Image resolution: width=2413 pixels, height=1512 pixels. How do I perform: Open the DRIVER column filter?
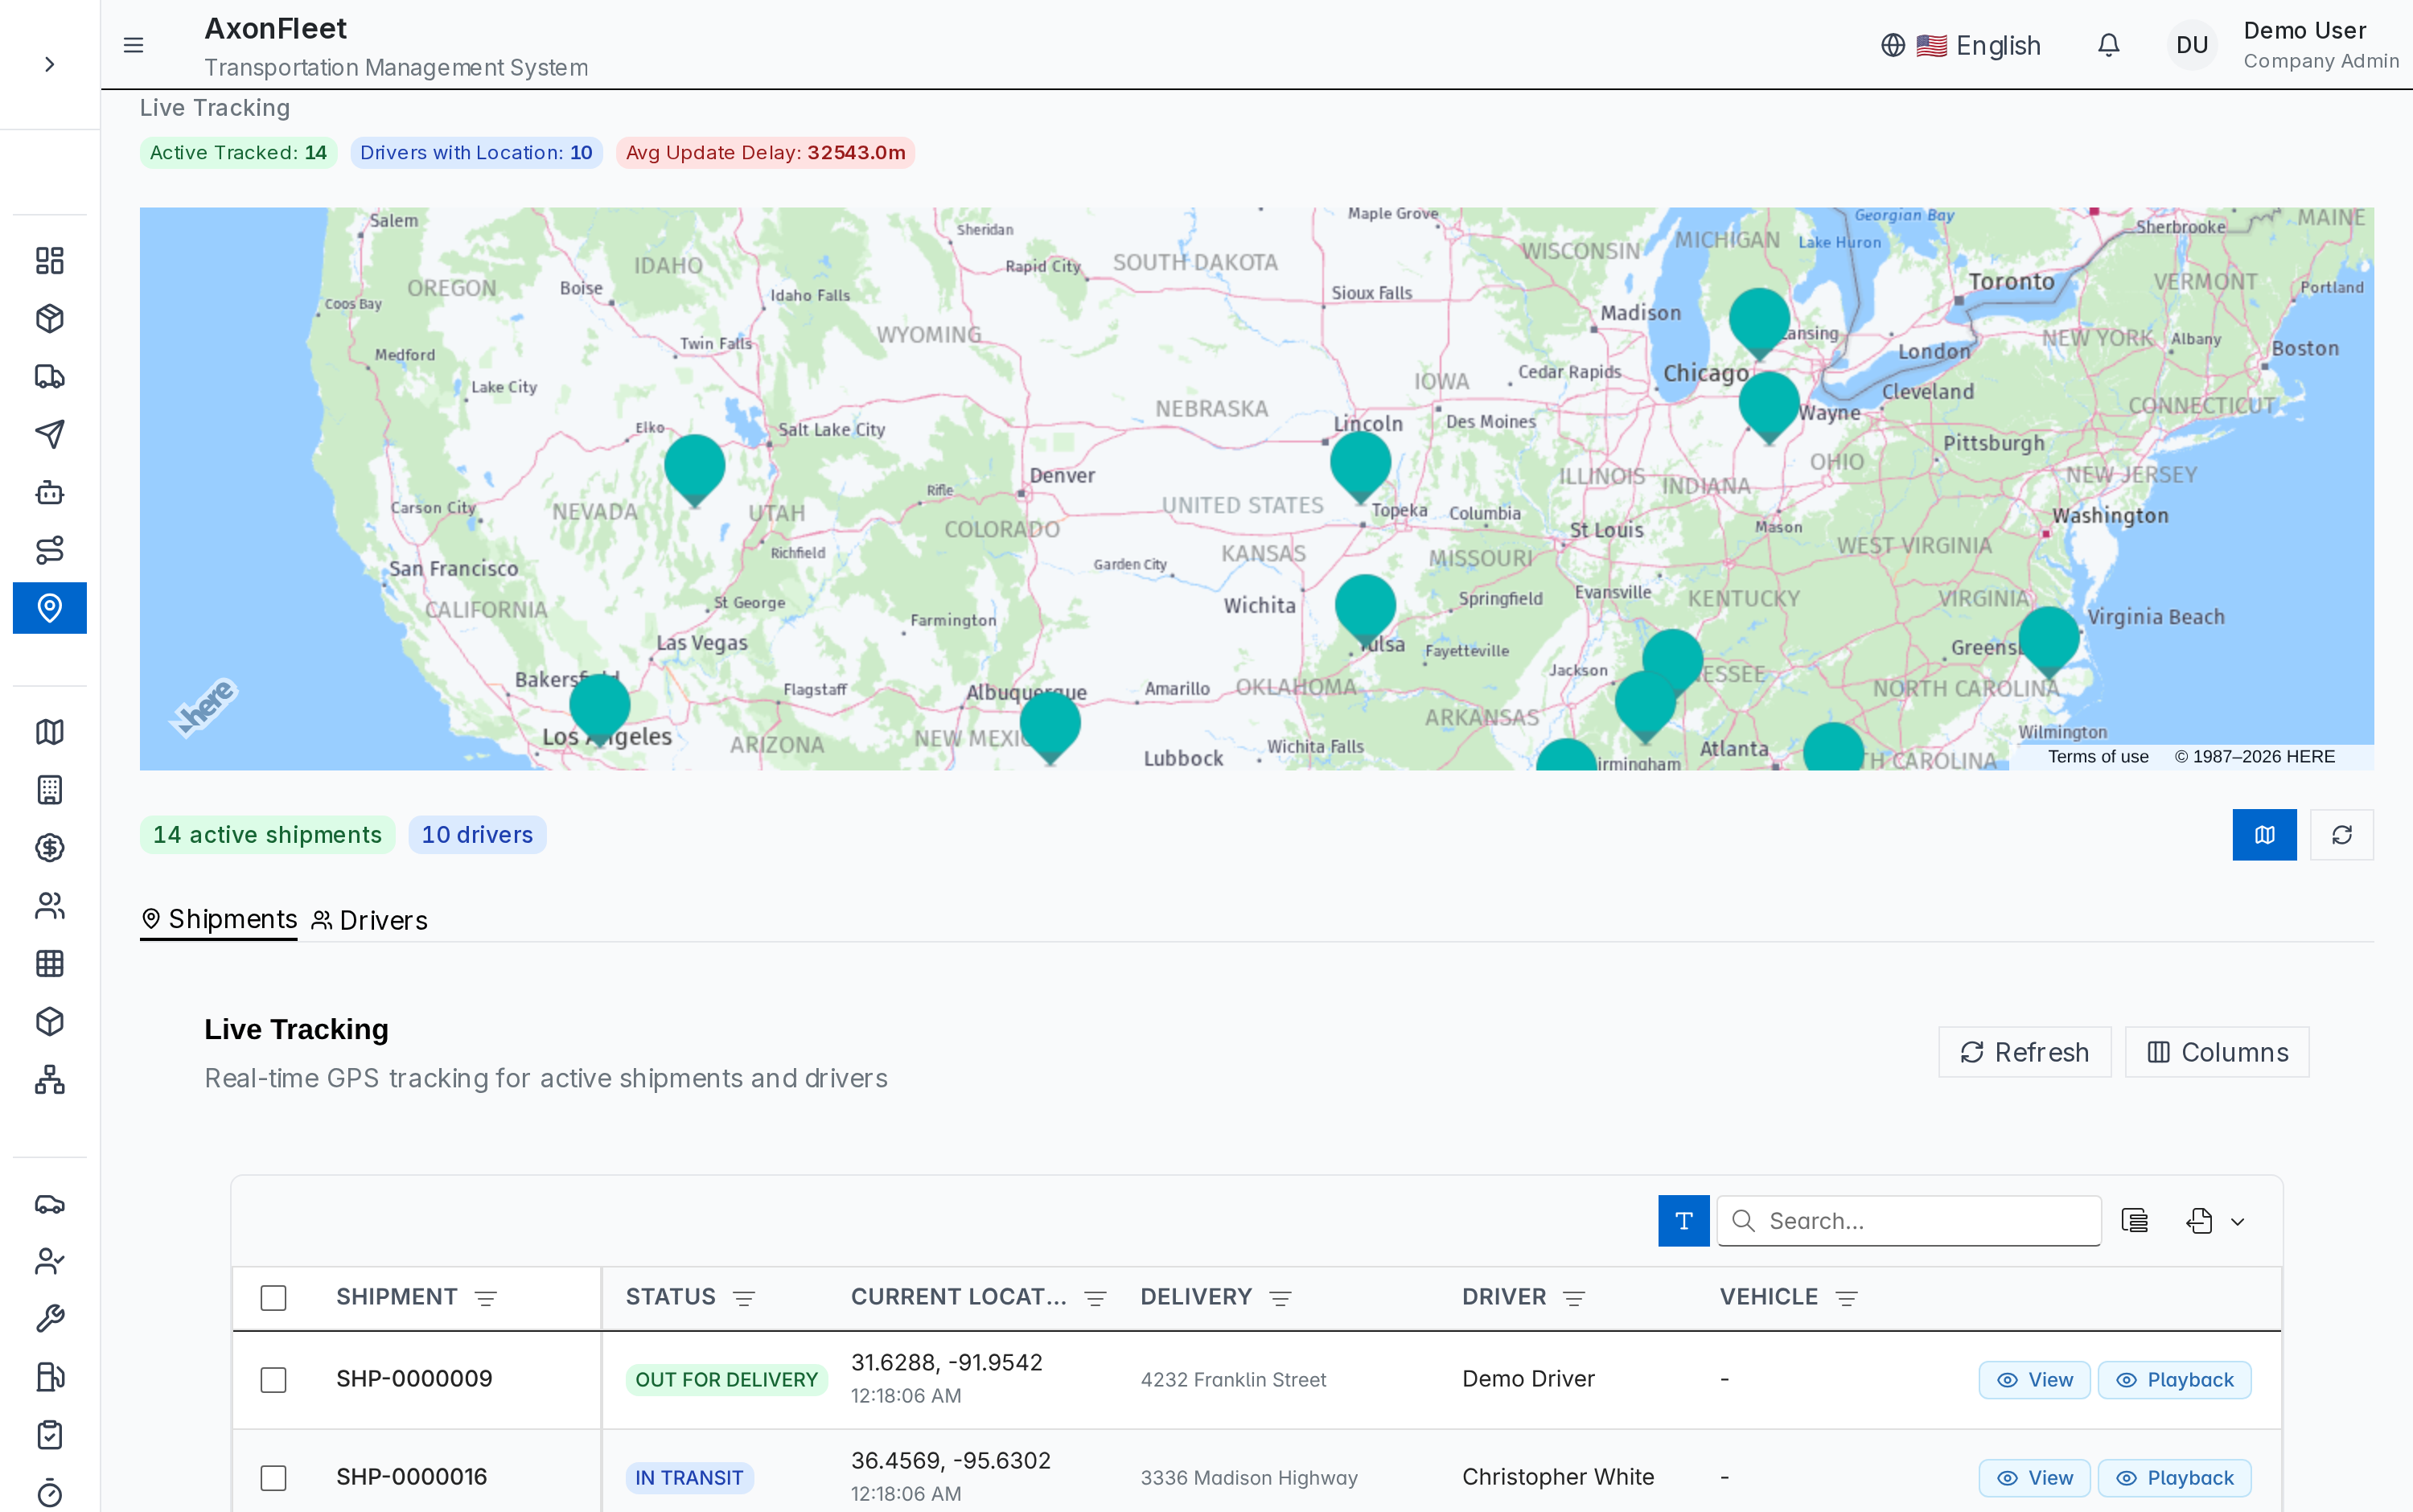point(1574,1298)
